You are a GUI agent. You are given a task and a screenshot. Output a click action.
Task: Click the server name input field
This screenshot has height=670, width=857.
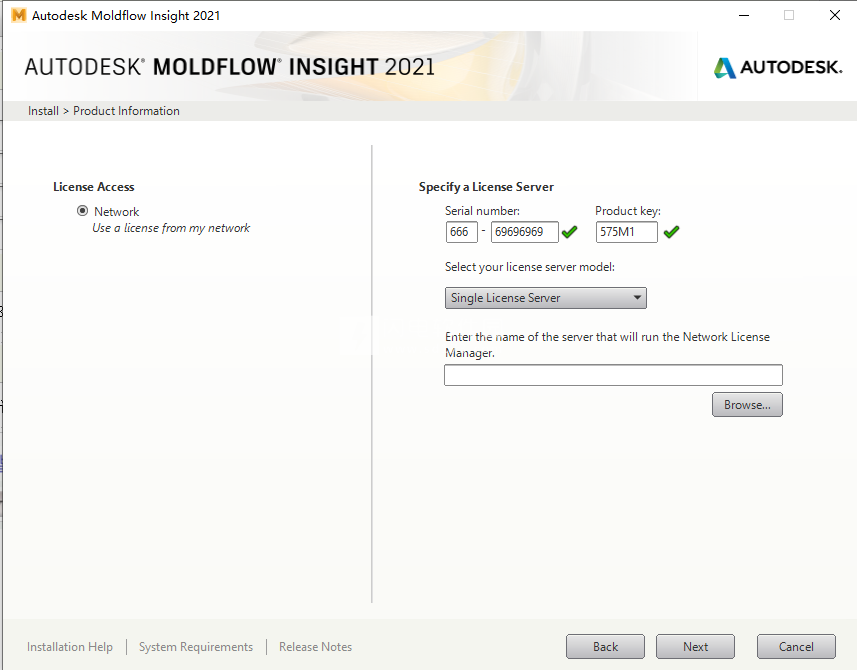tap(613, 375)
